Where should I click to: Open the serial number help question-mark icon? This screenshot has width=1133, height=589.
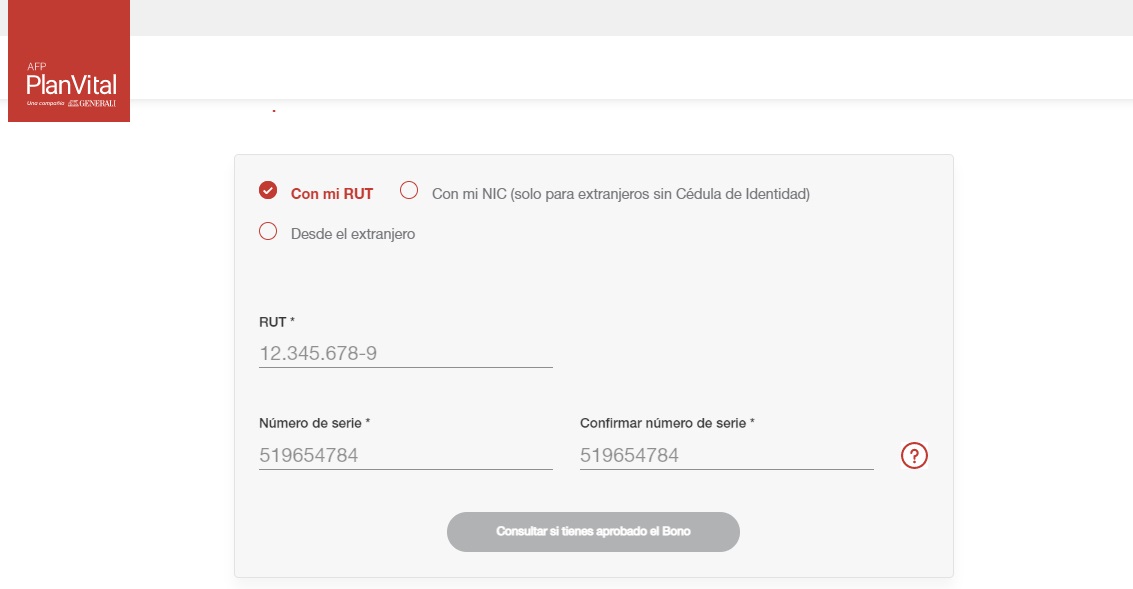(x=914, y=456)
